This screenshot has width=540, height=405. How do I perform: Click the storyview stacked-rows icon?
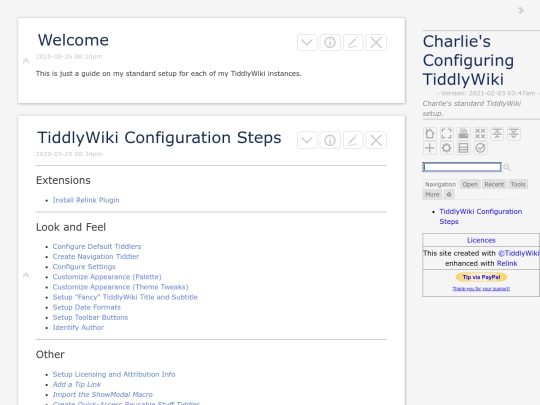[463, 148]
